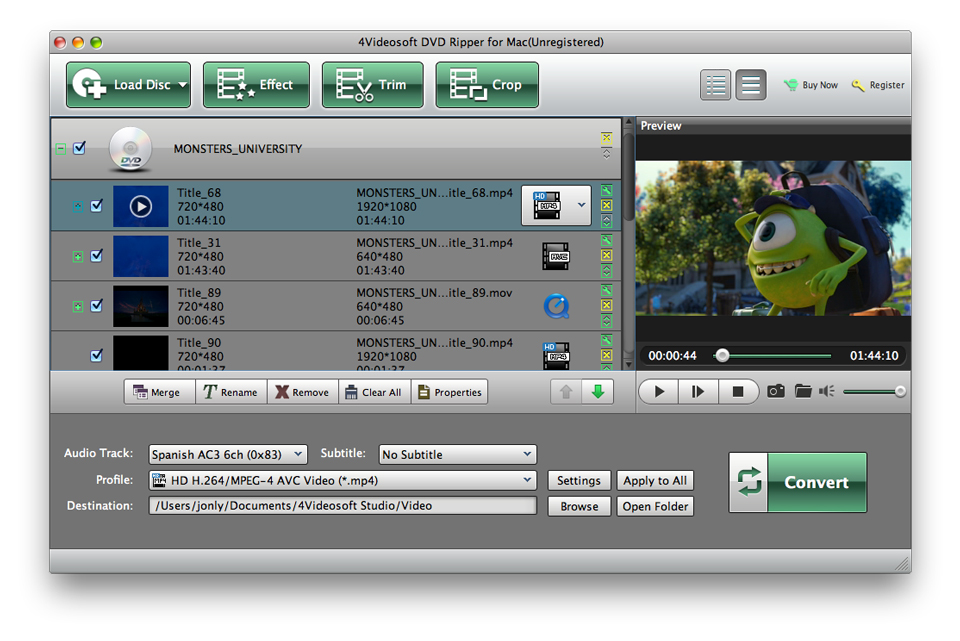Screen dimensions: 960x641
Task: Click the DVD disc icon for MONSTERS_UNIVERSITY
Action: point(130,149)
